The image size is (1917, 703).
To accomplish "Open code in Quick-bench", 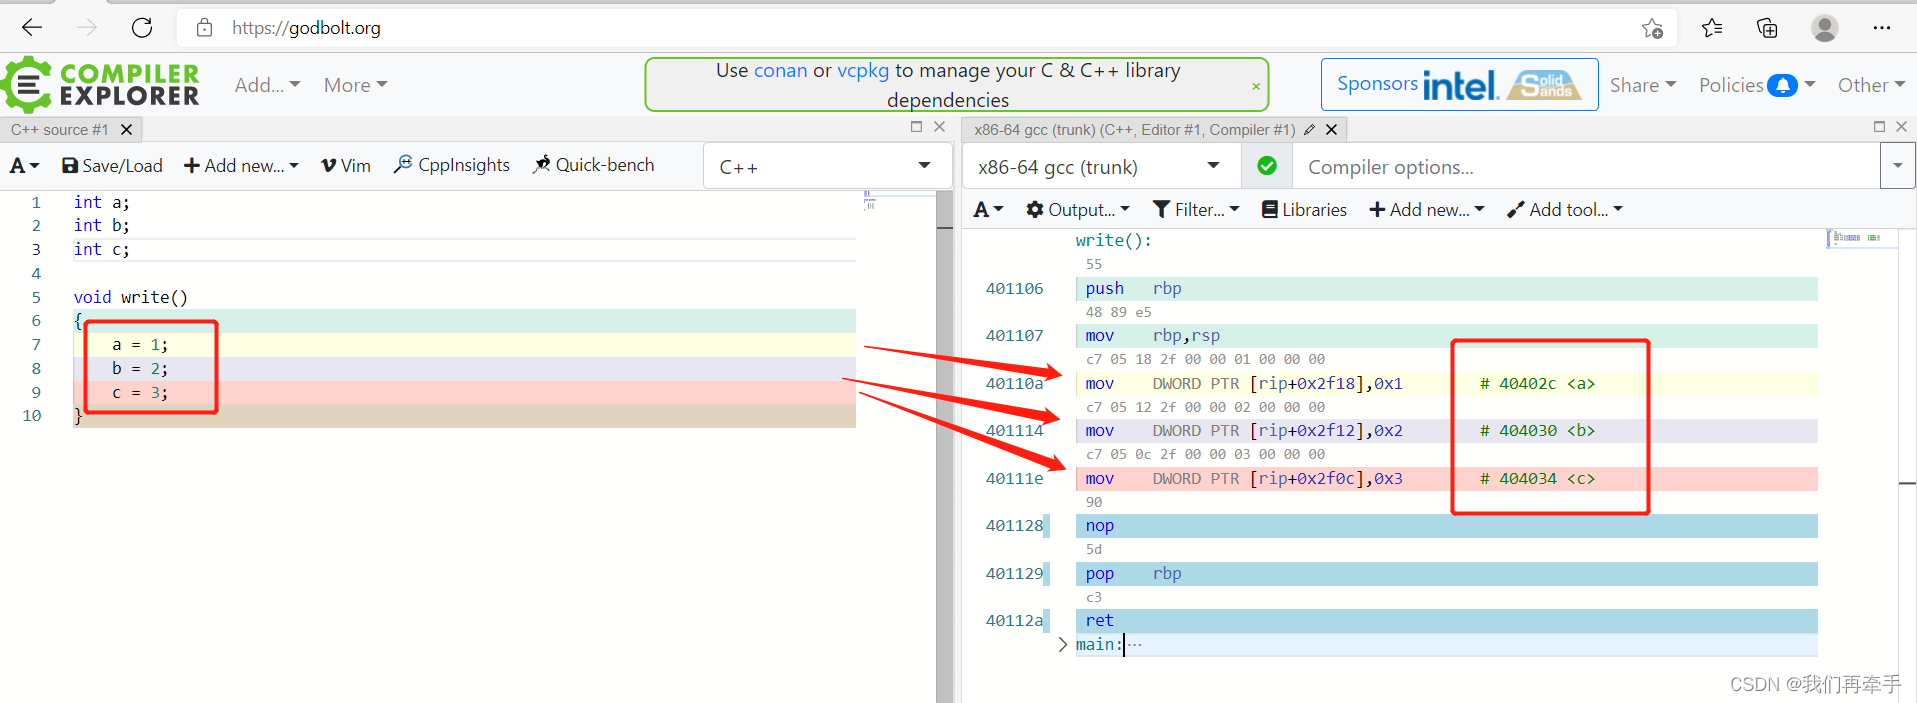I will point(594,165).
